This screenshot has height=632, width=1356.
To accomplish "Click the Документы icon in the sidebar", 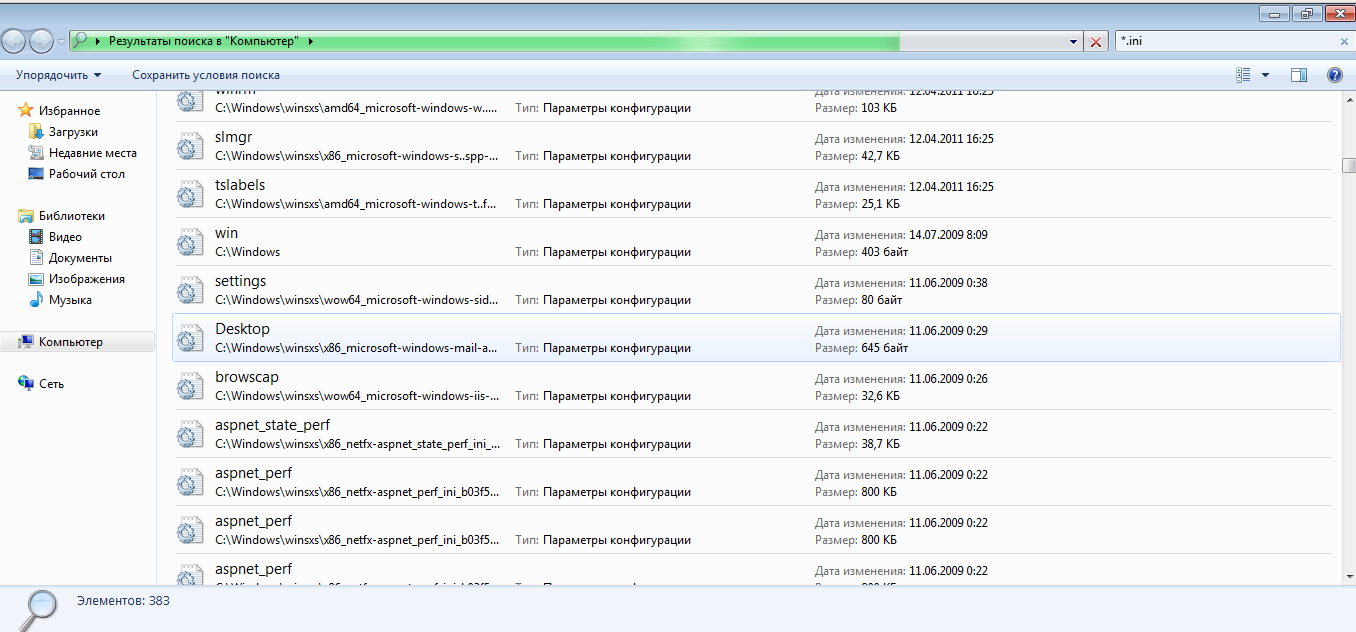I will coord(36,257).
